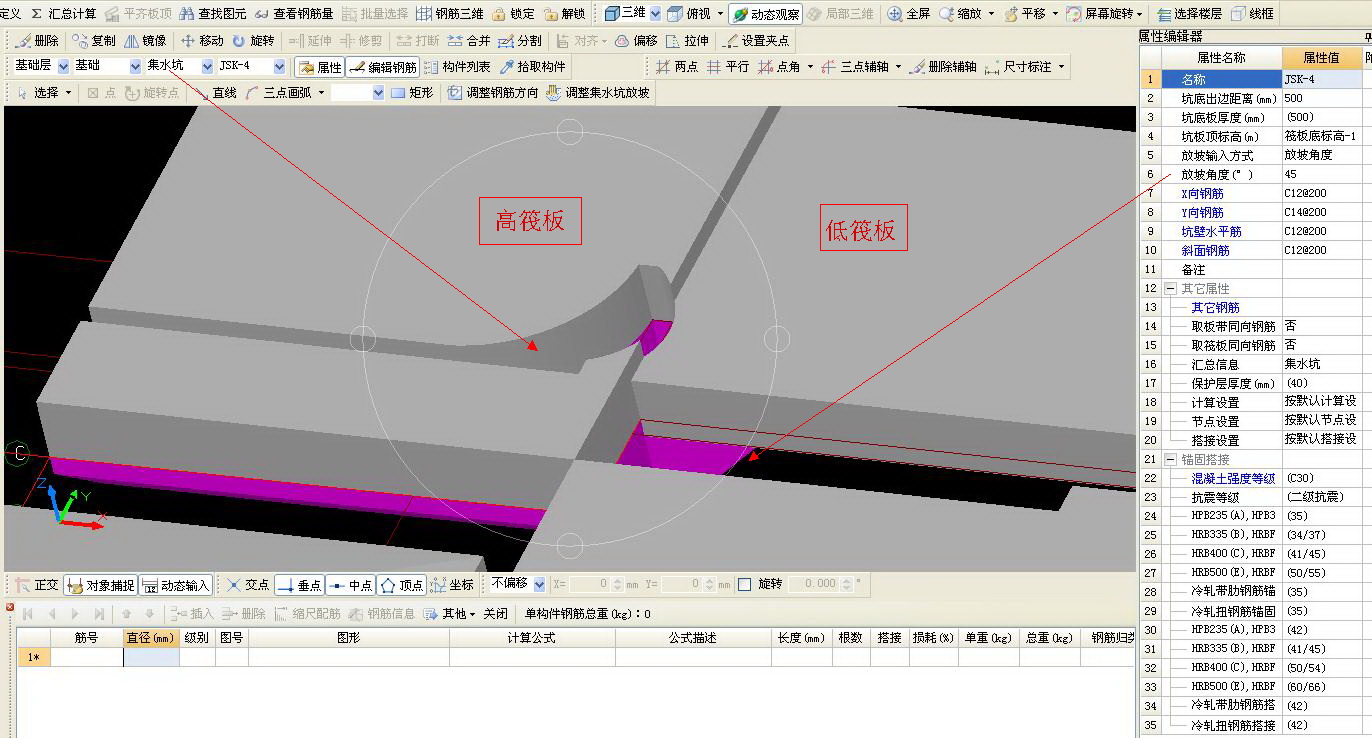Open the 基础 component category dropdown
This screenshot has width=1372, height=738.
pyautogui.click(x=135, y=66)
